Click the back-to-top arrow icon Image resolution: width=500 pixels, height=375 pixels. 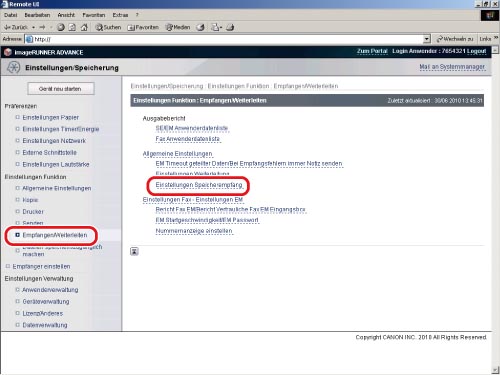point(134,251)
